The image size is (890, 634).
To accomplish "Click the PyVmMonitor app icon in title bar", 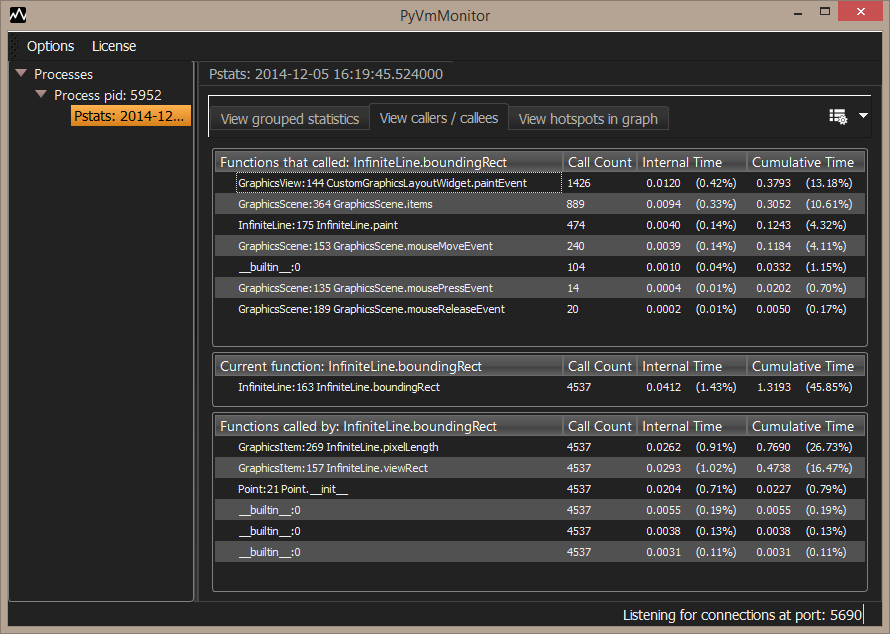I will [x=18, y=15].
